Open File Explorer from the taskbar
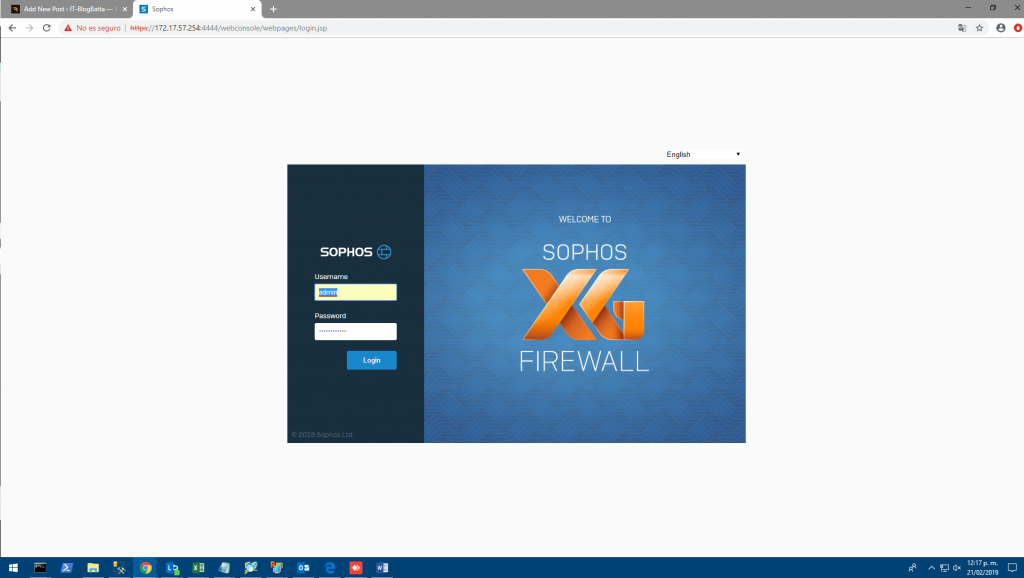This screenshot has height=578, width=1024. [x=93, y=568]
